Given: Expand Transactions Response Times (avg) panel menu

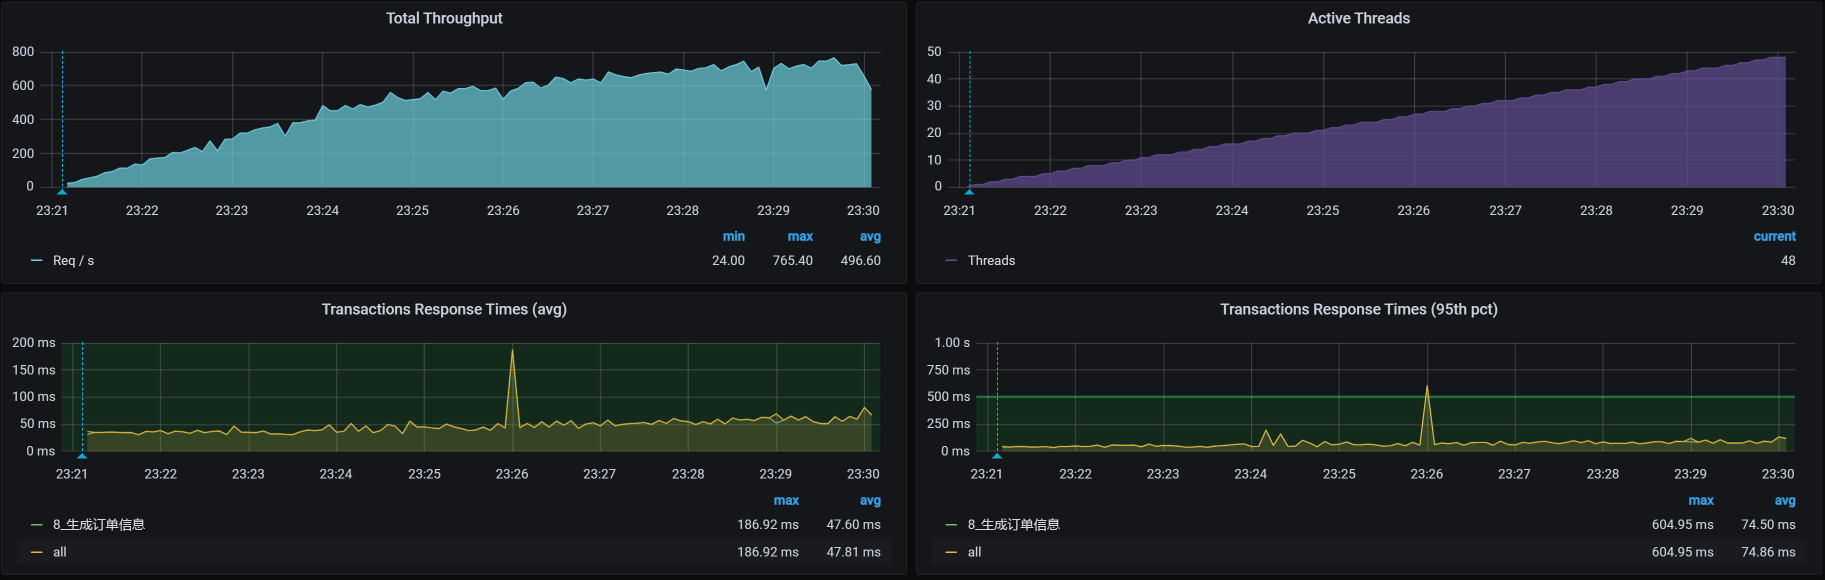Looking at the screenshot, I should coord(444,309).
